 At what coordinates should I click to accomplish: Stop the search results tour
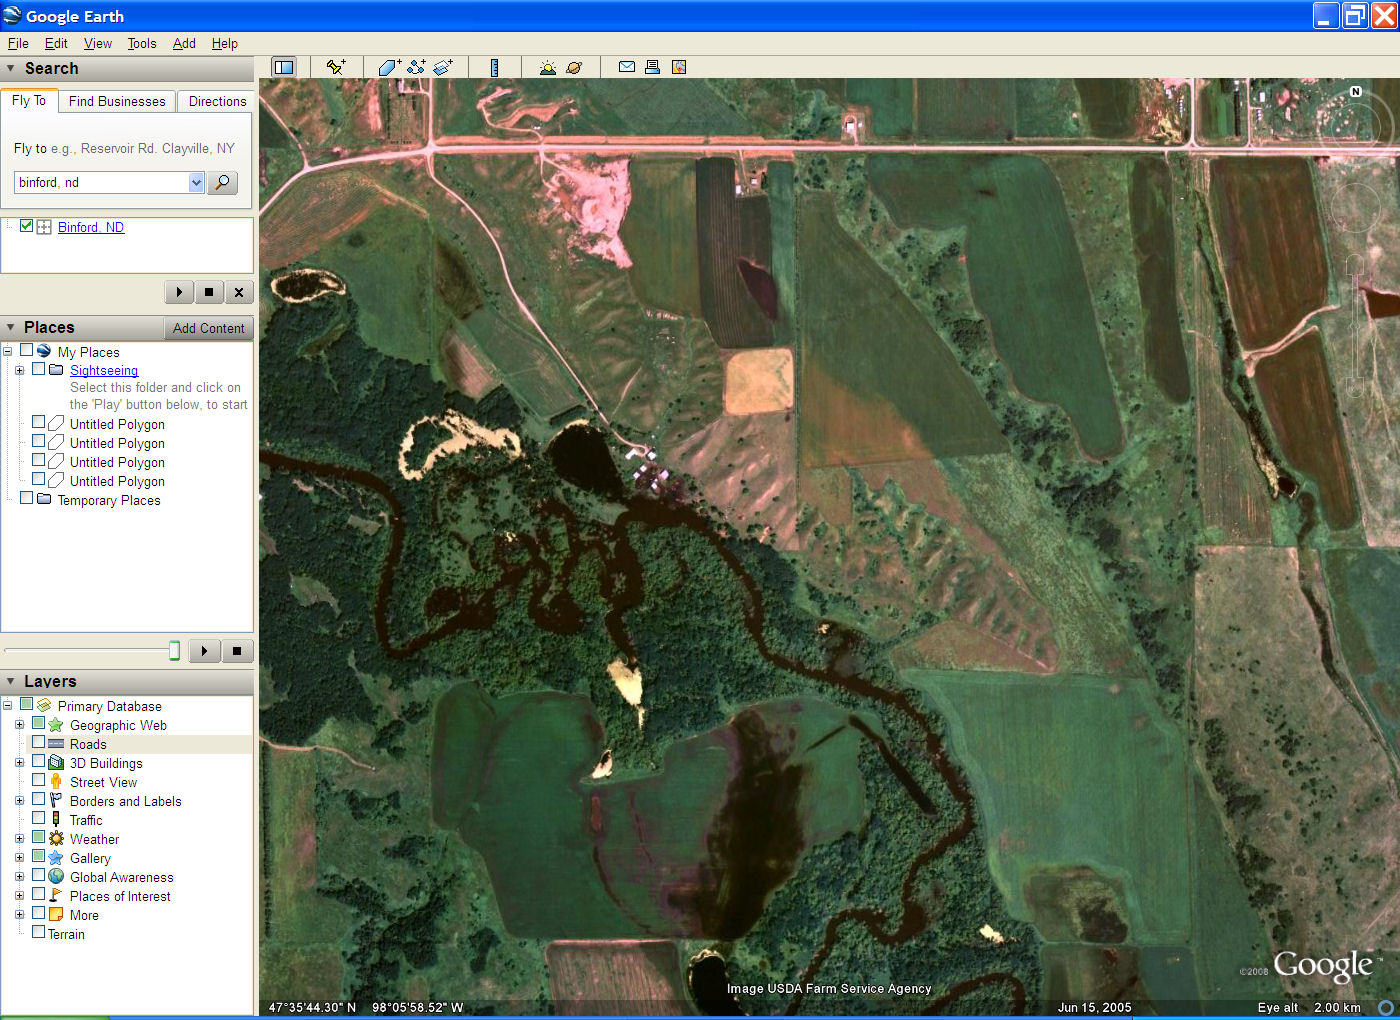pyautogui.click(x=208, y=292)
